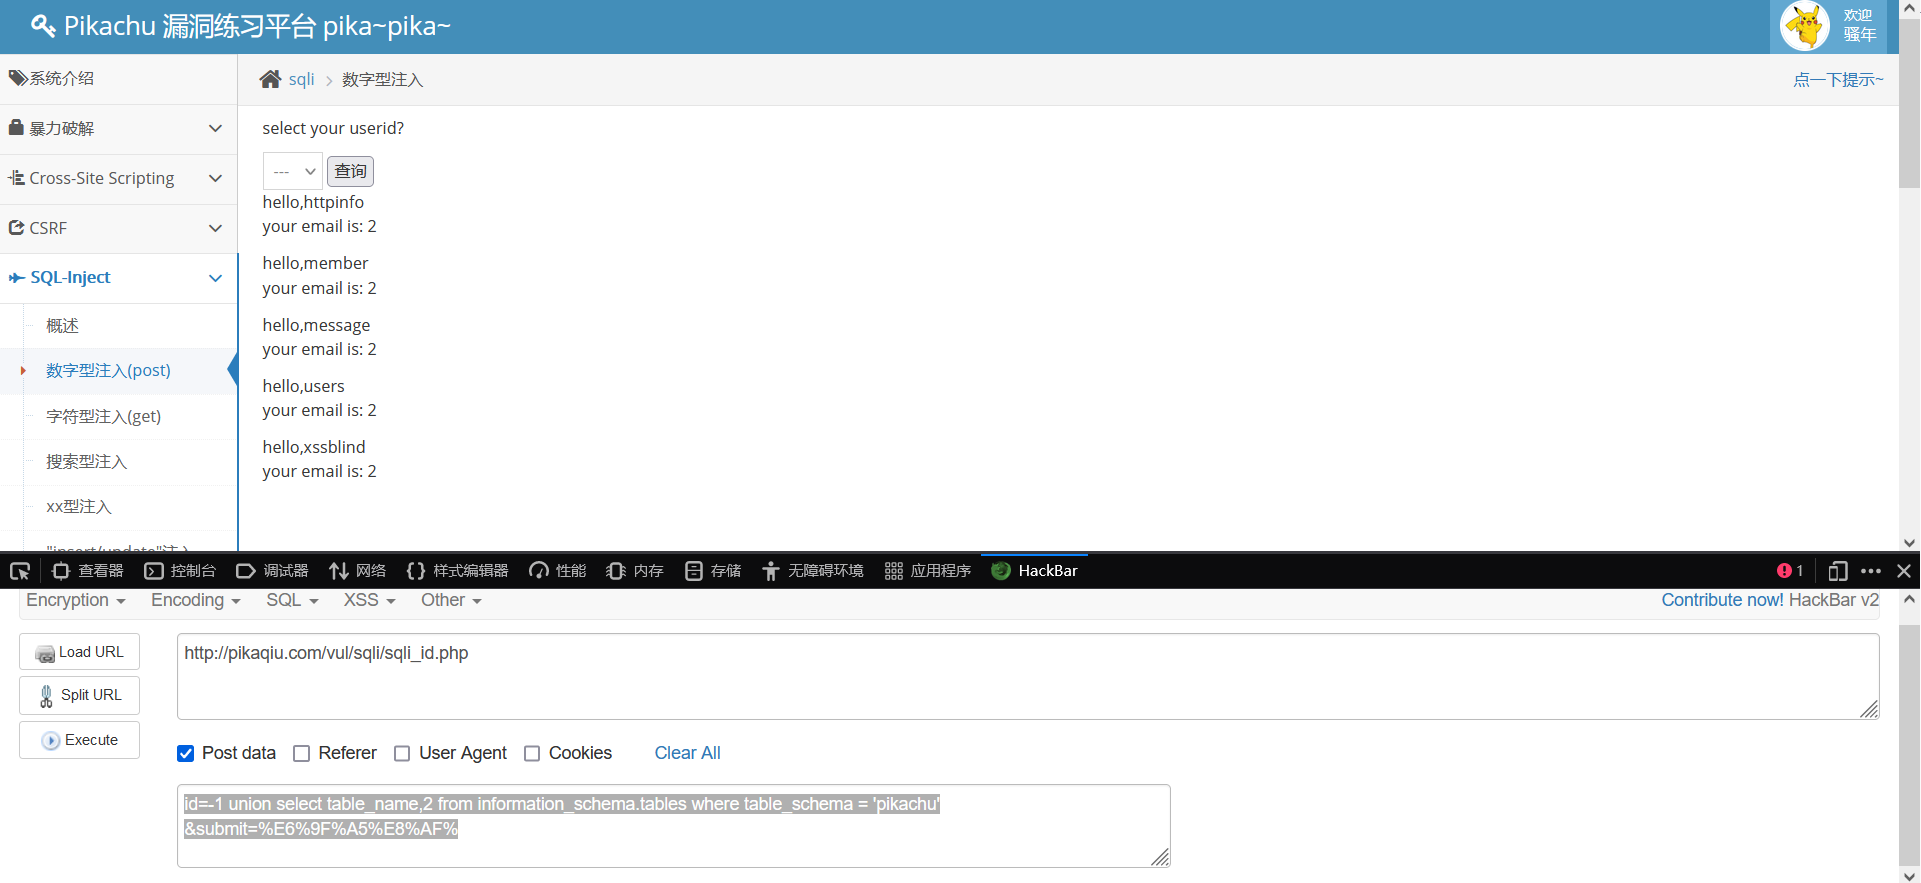The image size is (1921, 883).
Task: Close the developer tools panel
Action: coord(1904,571)
